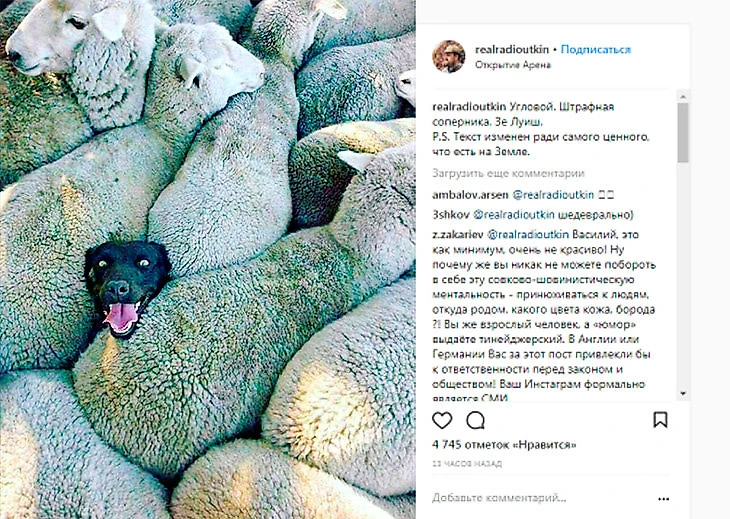
Task: Open ambalov.arsen commenter profile
Action: 470,195
